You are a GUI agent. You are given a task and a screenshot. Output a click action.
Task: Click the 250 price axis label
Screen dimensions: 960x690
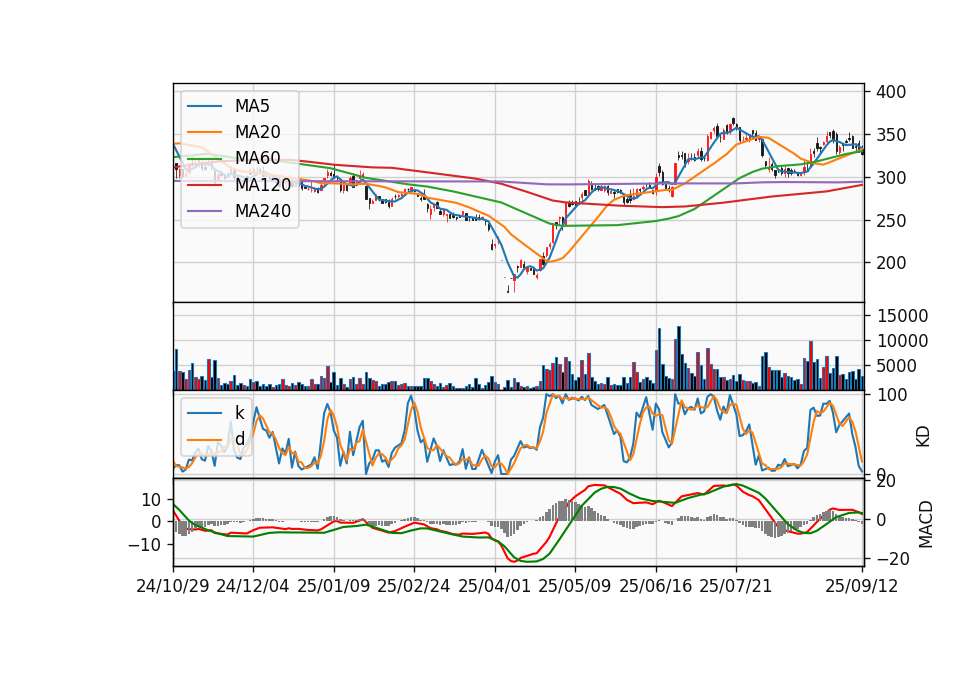(x=891, y=220)
